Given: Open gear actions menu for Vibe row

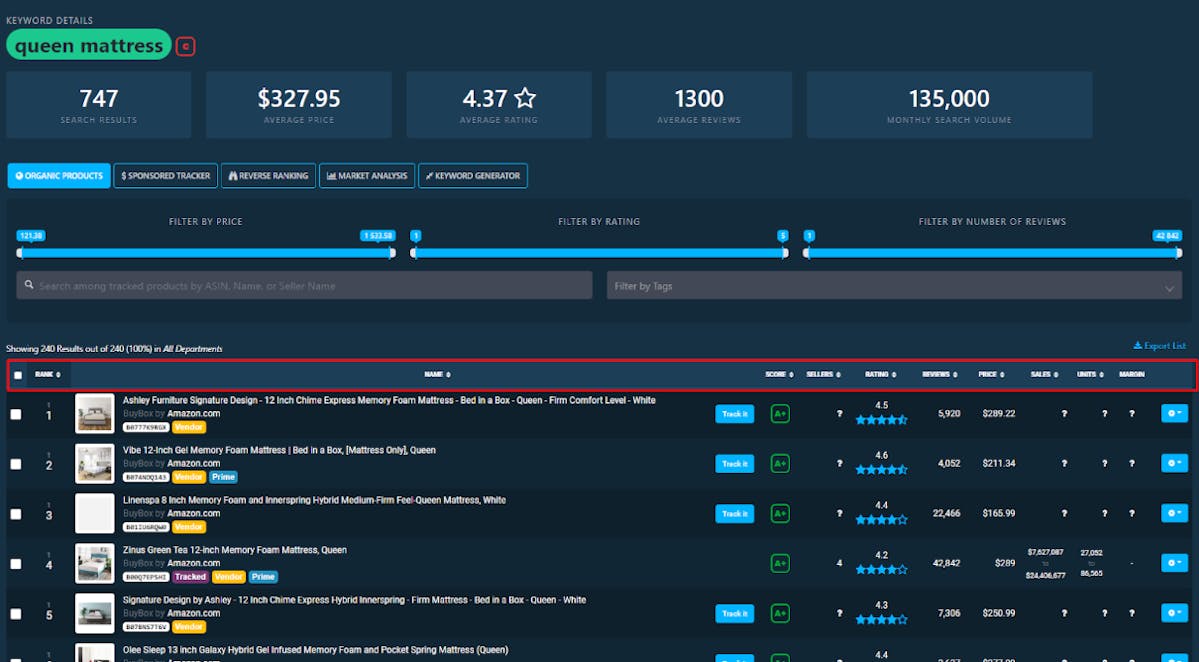Looking at the screenshot, I should [x=1174, y=463].
